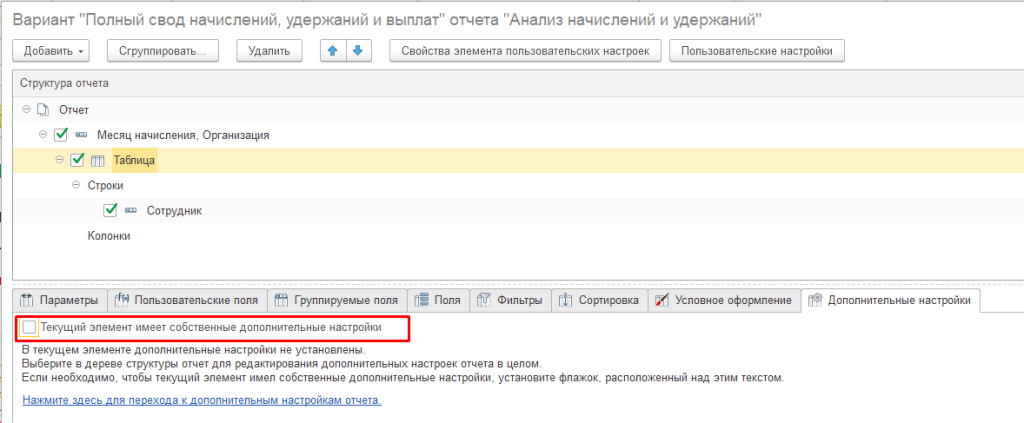This screenshot has width=1024, height=423.
Task: Click the table icon next to Таблица
Action: click(97, 160)
